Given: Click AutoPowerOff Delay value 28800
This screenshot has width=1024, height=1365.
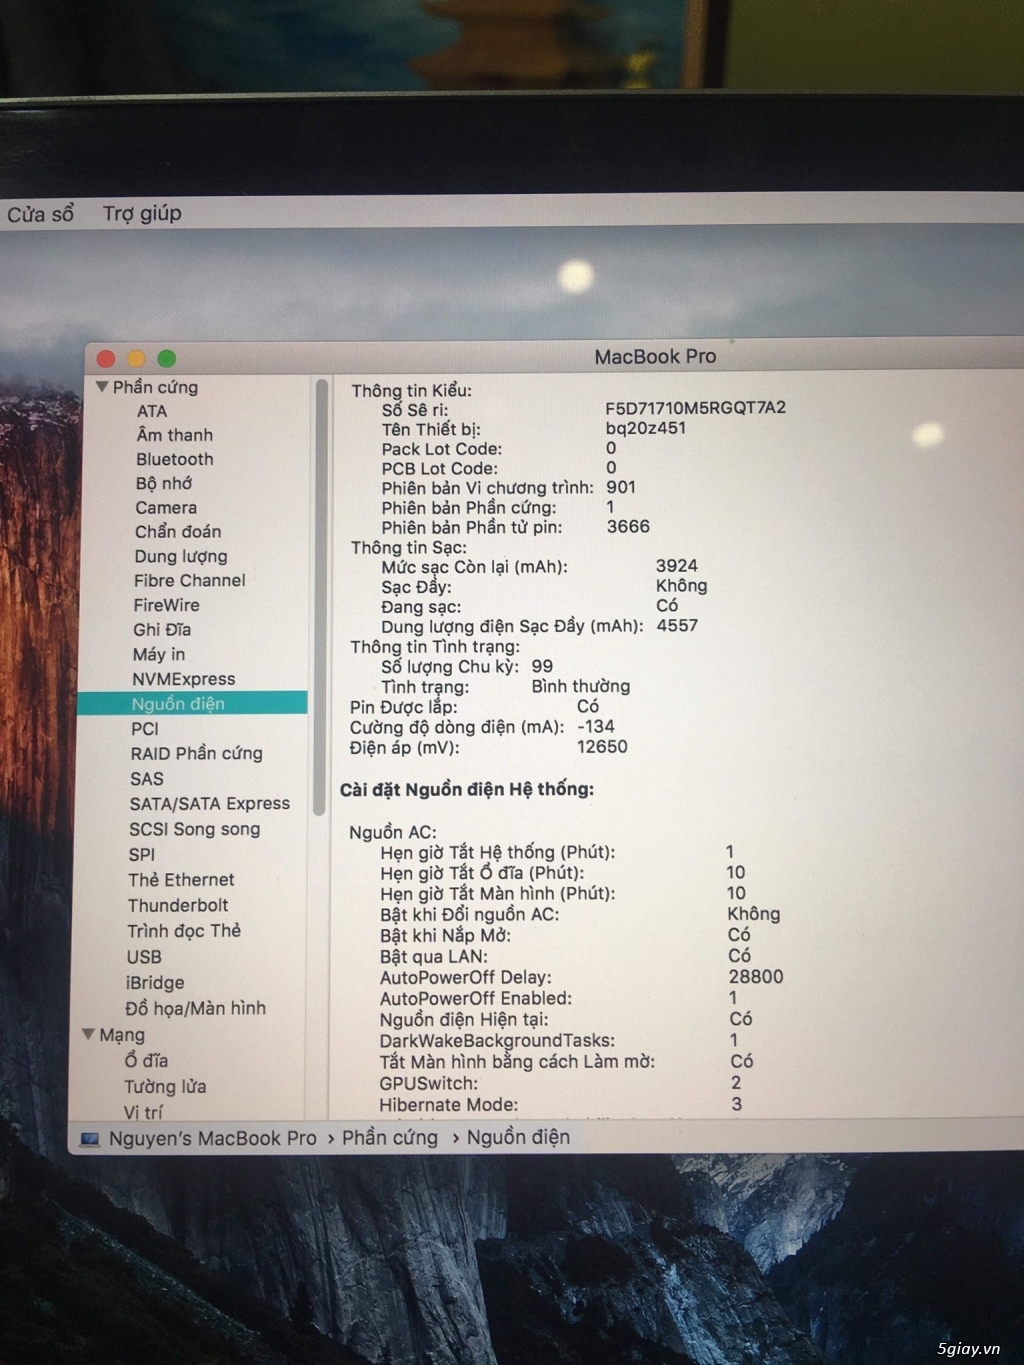Looking at the screenshot, I should point(756,976).
